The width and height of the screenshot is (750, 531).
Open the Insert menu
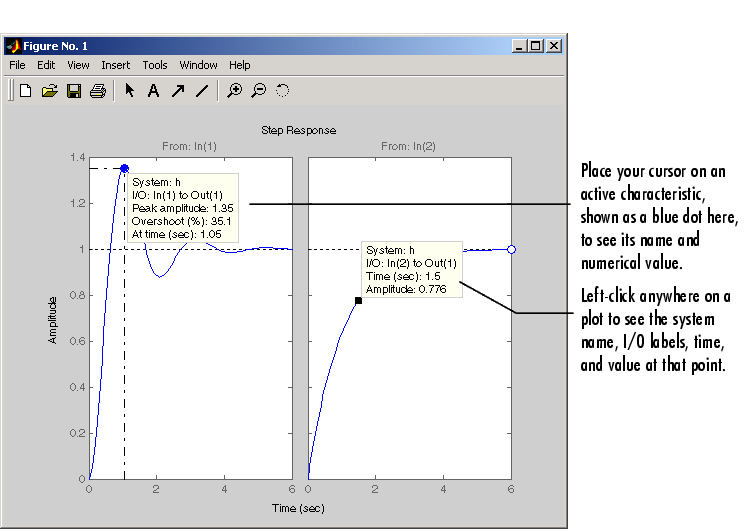(115, 65)
